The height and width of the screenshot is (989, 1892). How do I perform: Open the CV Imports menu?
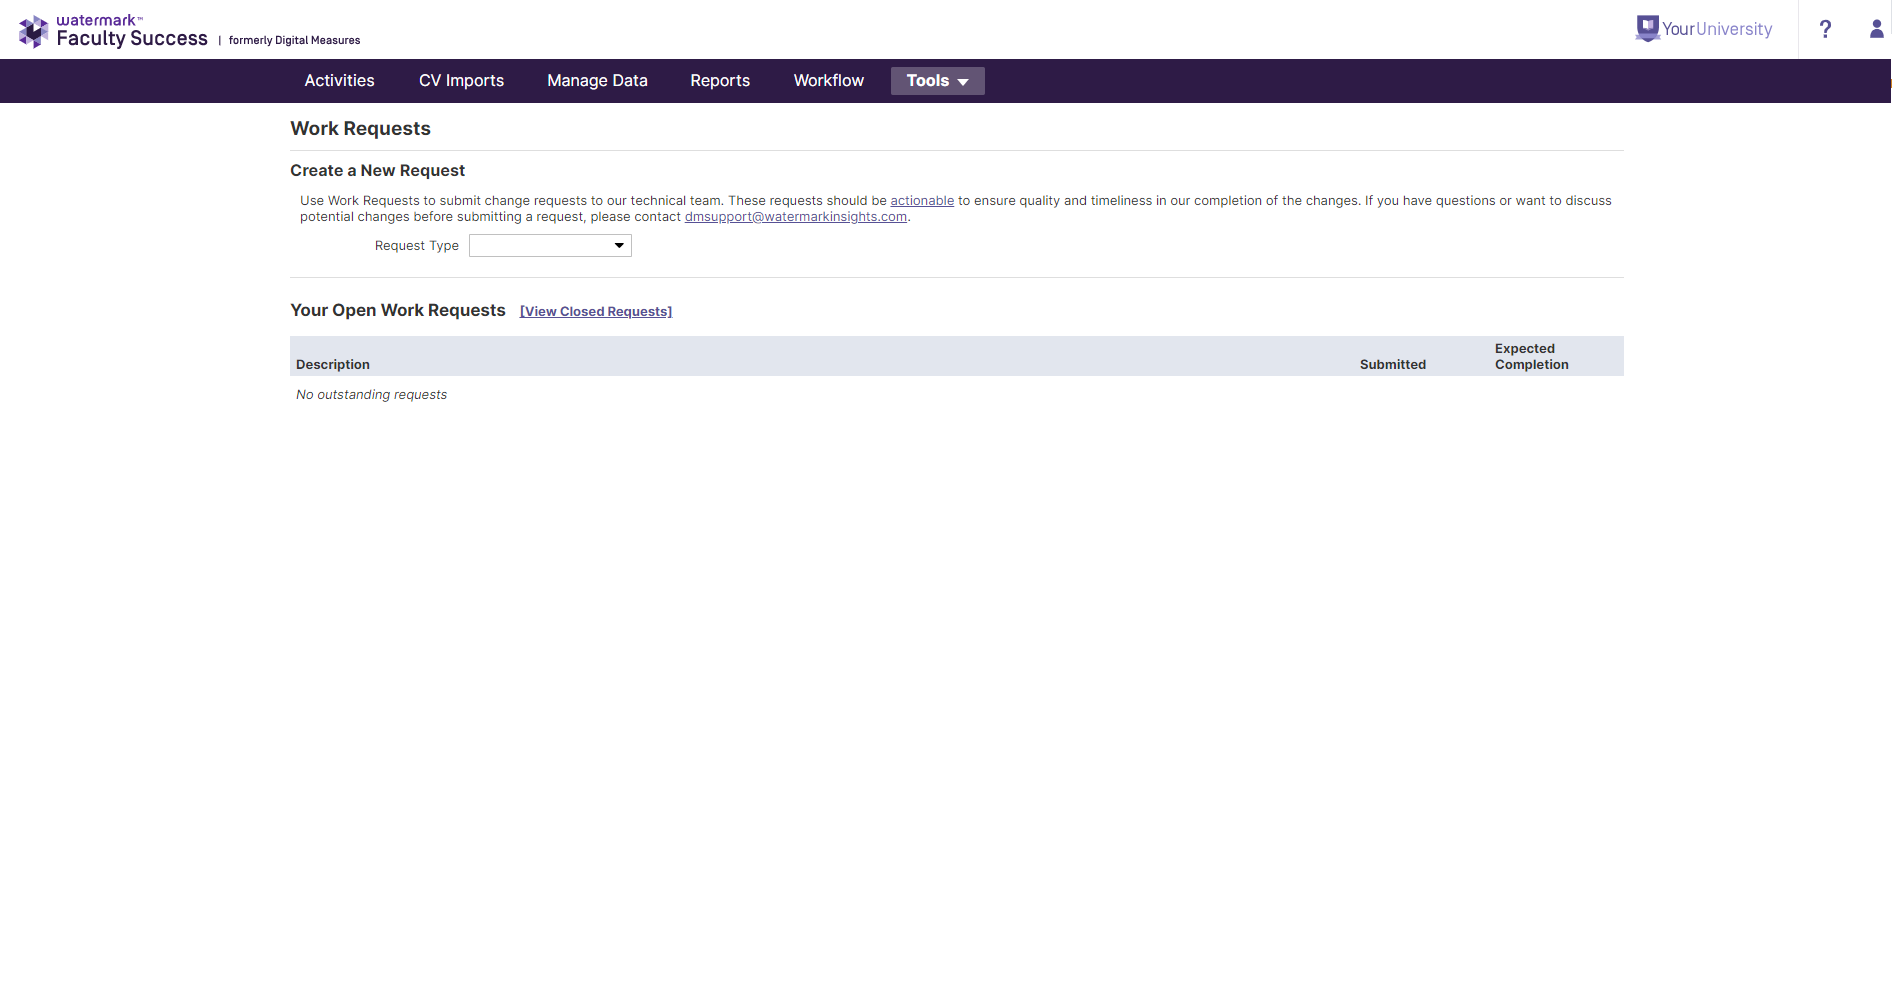(x=461, y=80)
